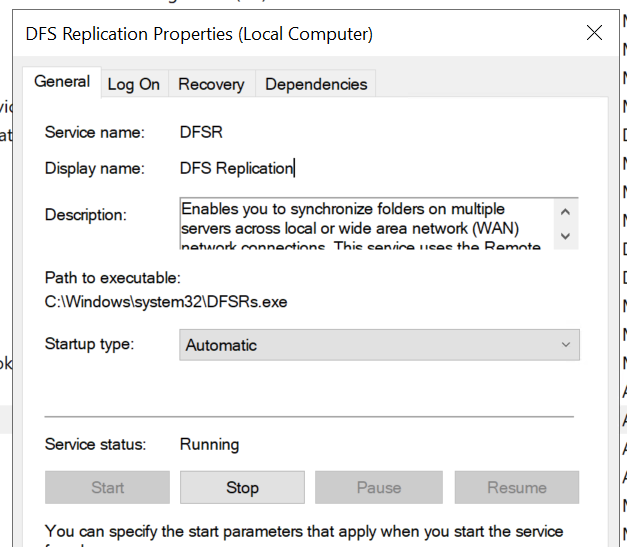Screen dimensions: 627x547
Task: Click the Service status label
Action: point(96,445)
